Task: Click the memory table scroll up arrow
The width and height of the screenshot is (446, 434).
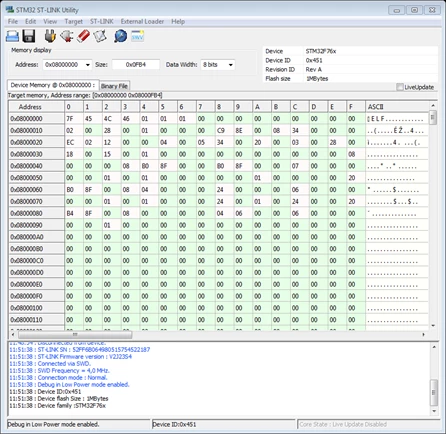Action: pyautogui.click(x=433, y=105)
